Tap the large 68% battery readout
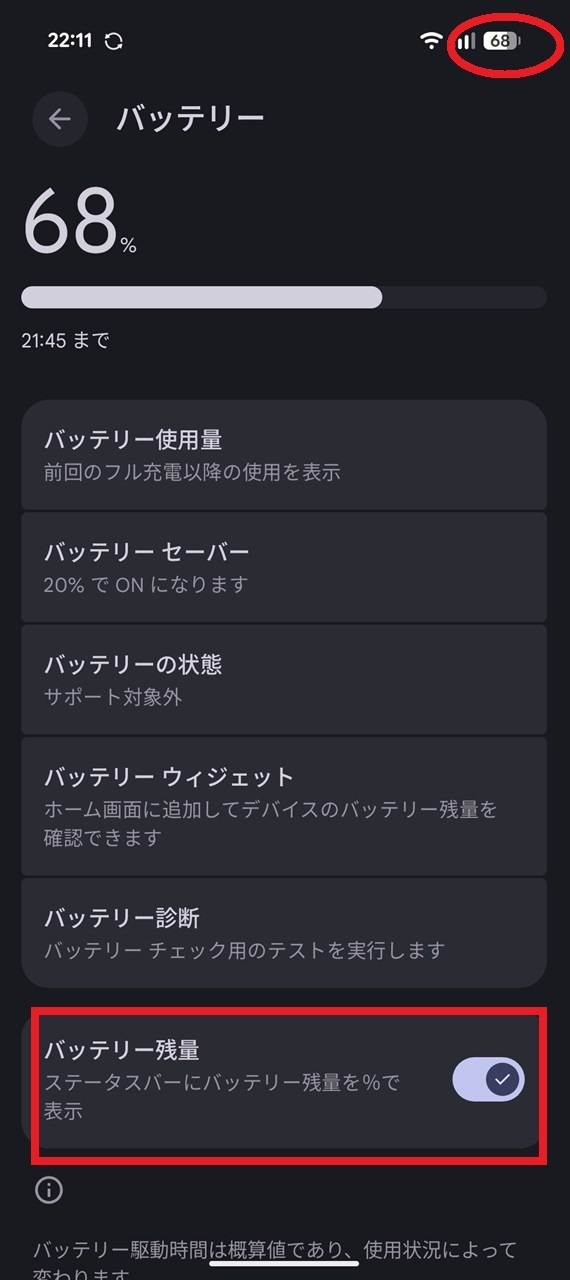570x1280 pixels. (x=80, y=222)
